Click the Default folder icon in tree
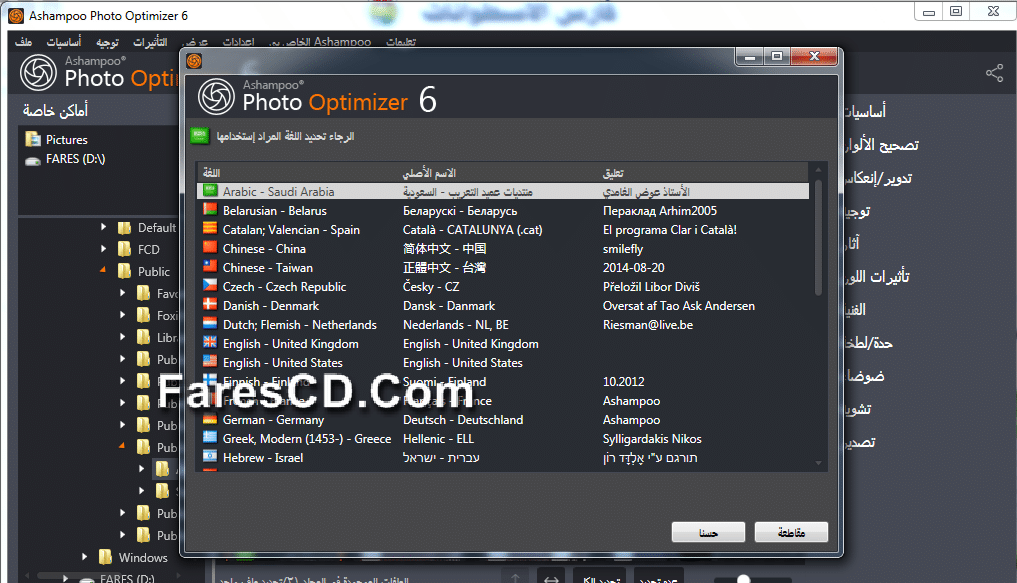 [125, 228]
